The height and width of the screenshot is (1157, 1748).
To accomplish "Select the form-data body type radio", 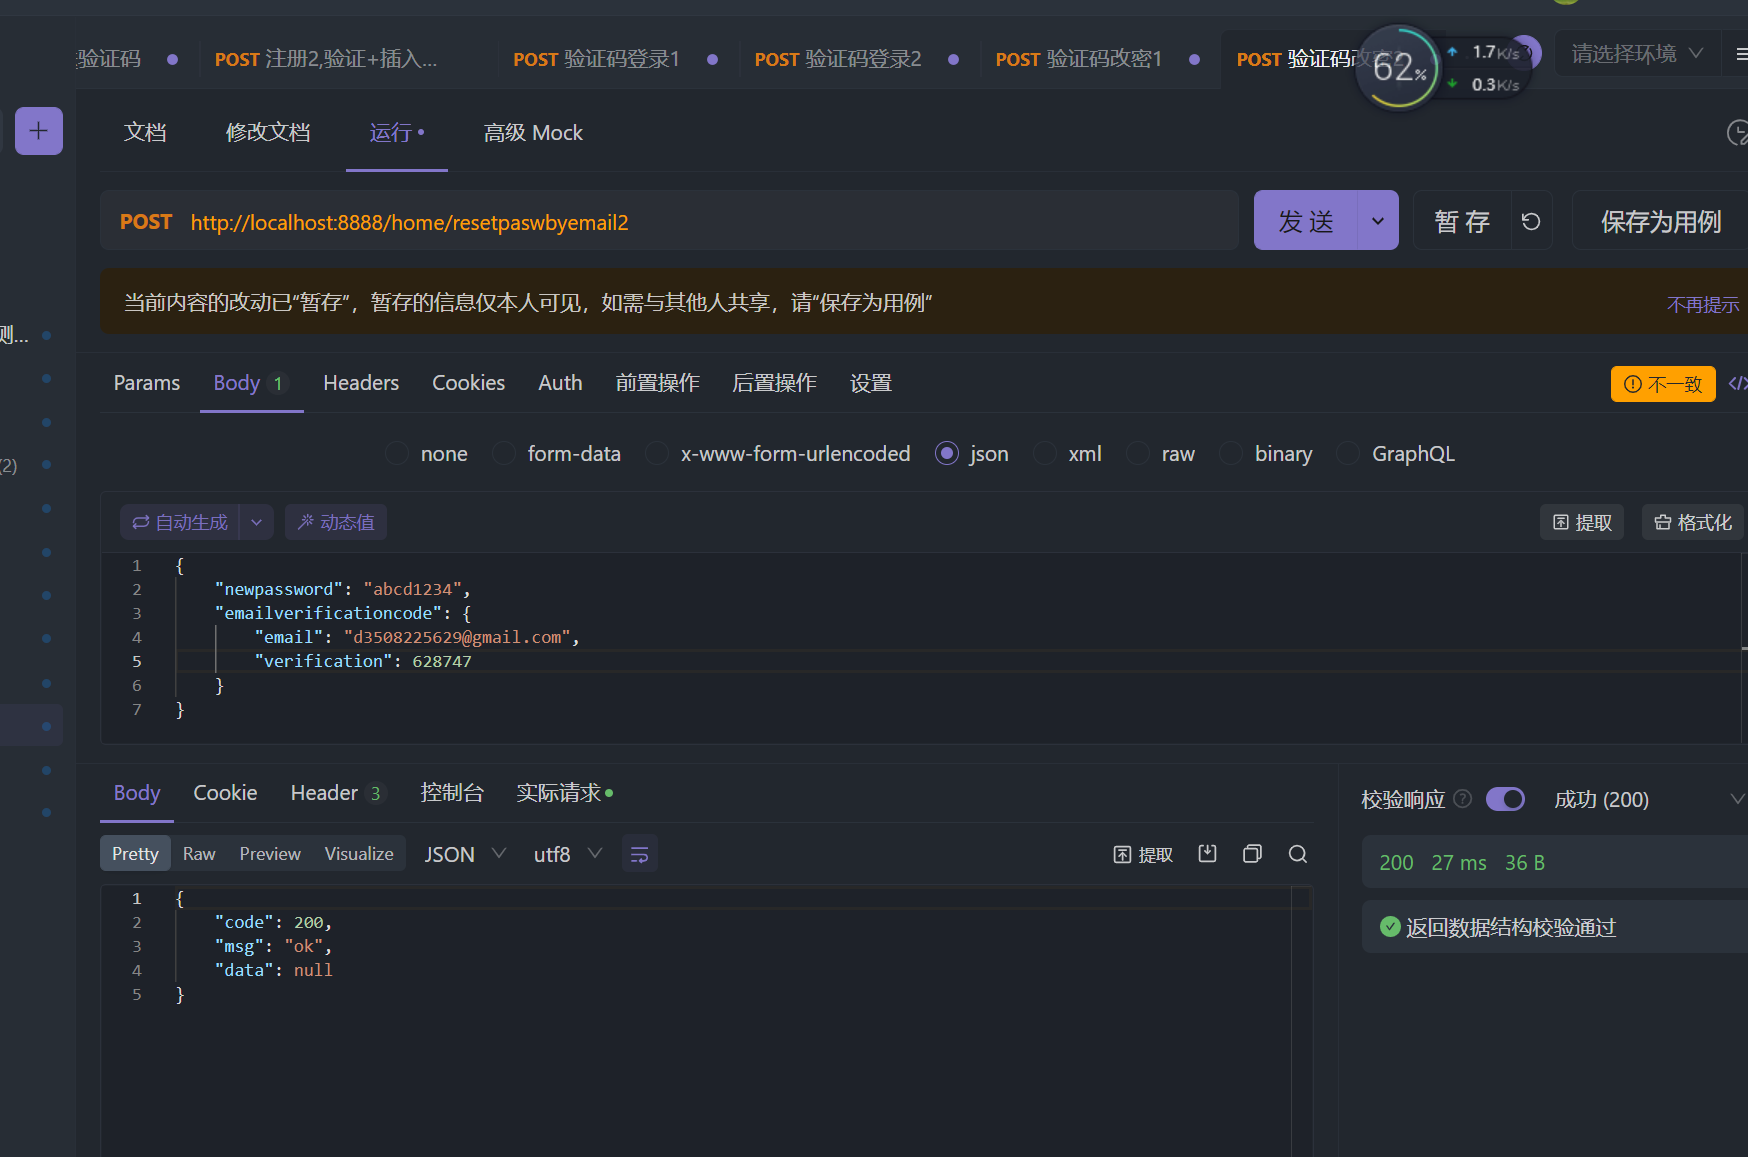I will click(504, 454).
